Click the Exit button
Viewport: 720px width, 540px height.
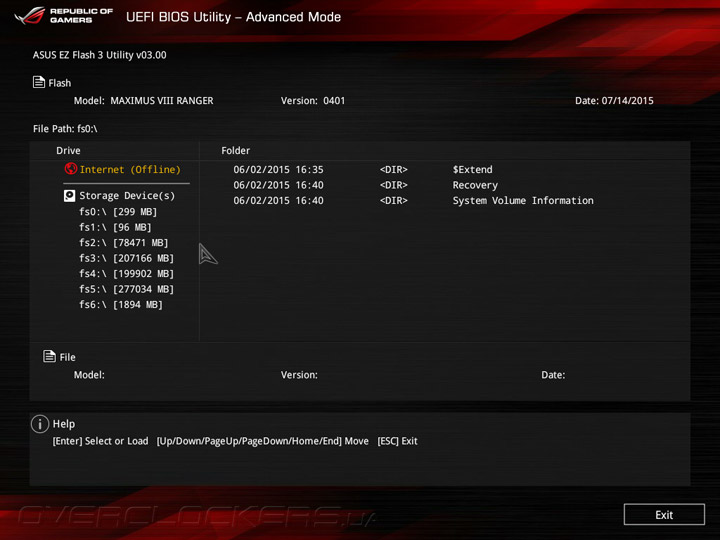(664, 514)
